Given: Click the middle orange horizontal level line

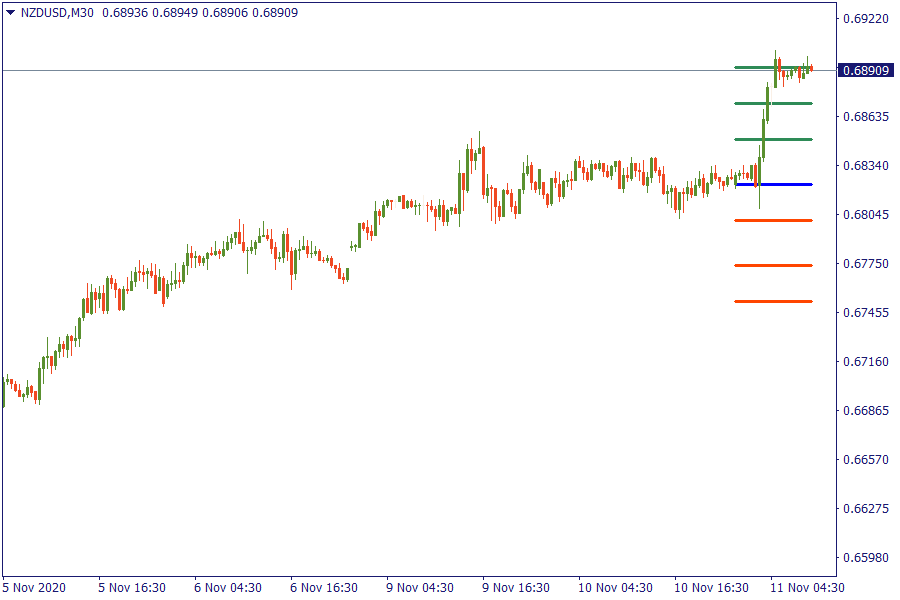Looking at the screenshot, I should (x=773, y=265).
